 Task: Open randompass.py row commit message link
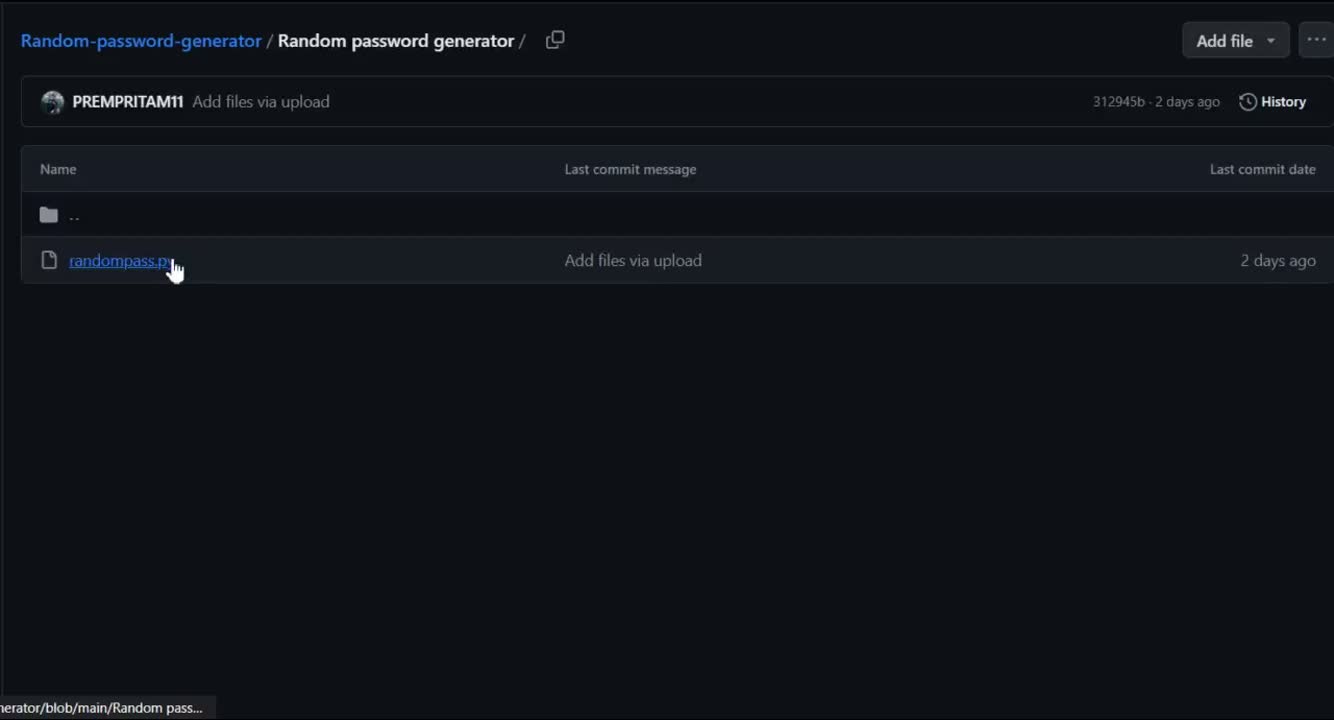click(633, 260)
